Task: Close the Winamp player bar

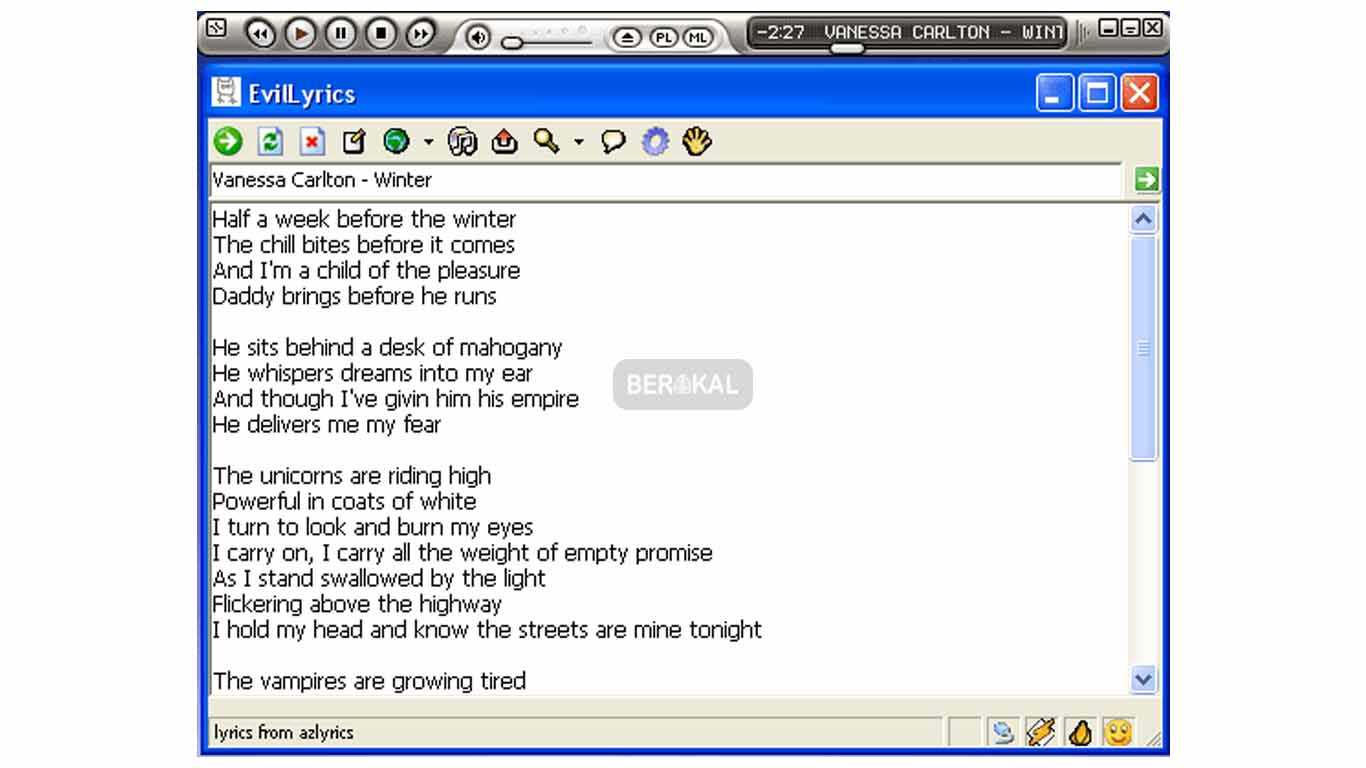Action: [1153, 29]
